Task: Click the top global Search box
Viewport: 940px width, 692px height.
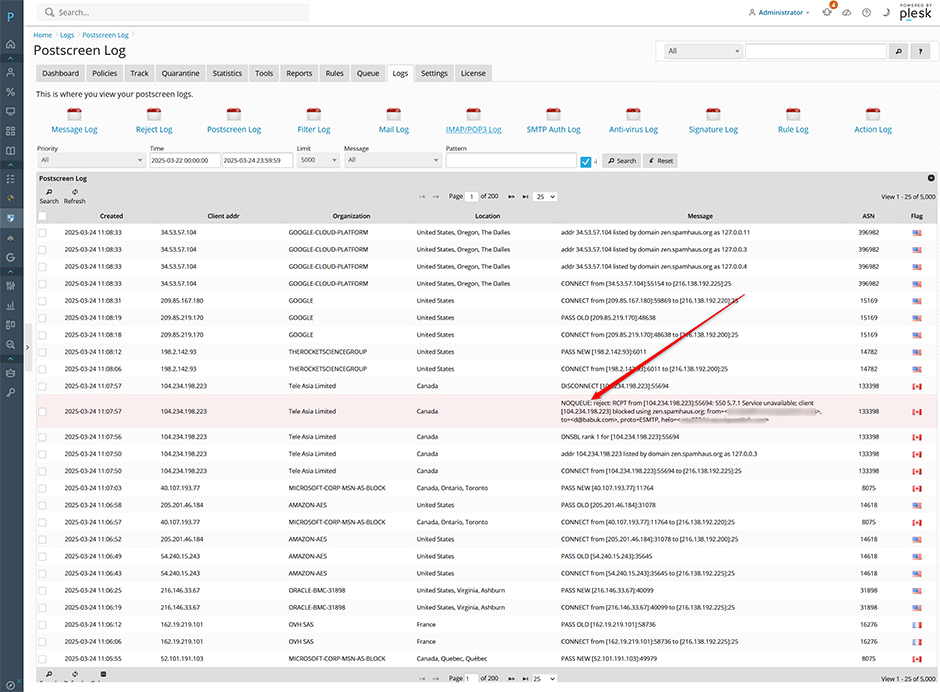Action: coord(173,12)
